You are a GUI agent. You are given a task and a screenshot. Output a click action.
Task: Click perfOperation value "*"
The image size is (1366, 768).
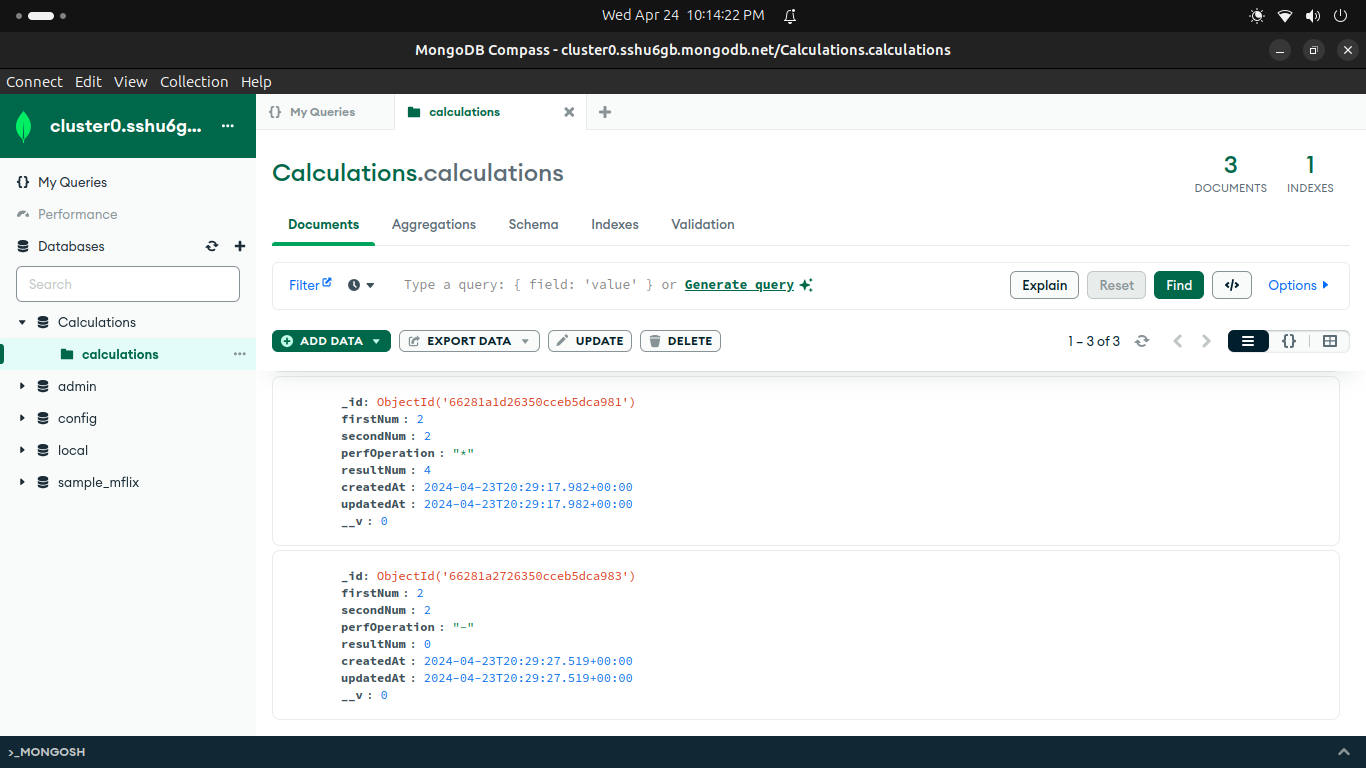[x=463, y=453]
